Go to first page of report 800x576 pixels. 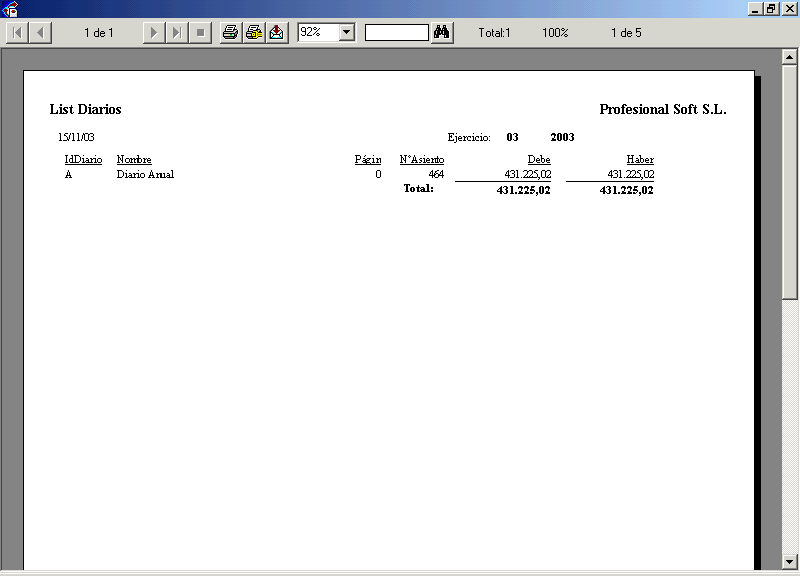point(18,33)
